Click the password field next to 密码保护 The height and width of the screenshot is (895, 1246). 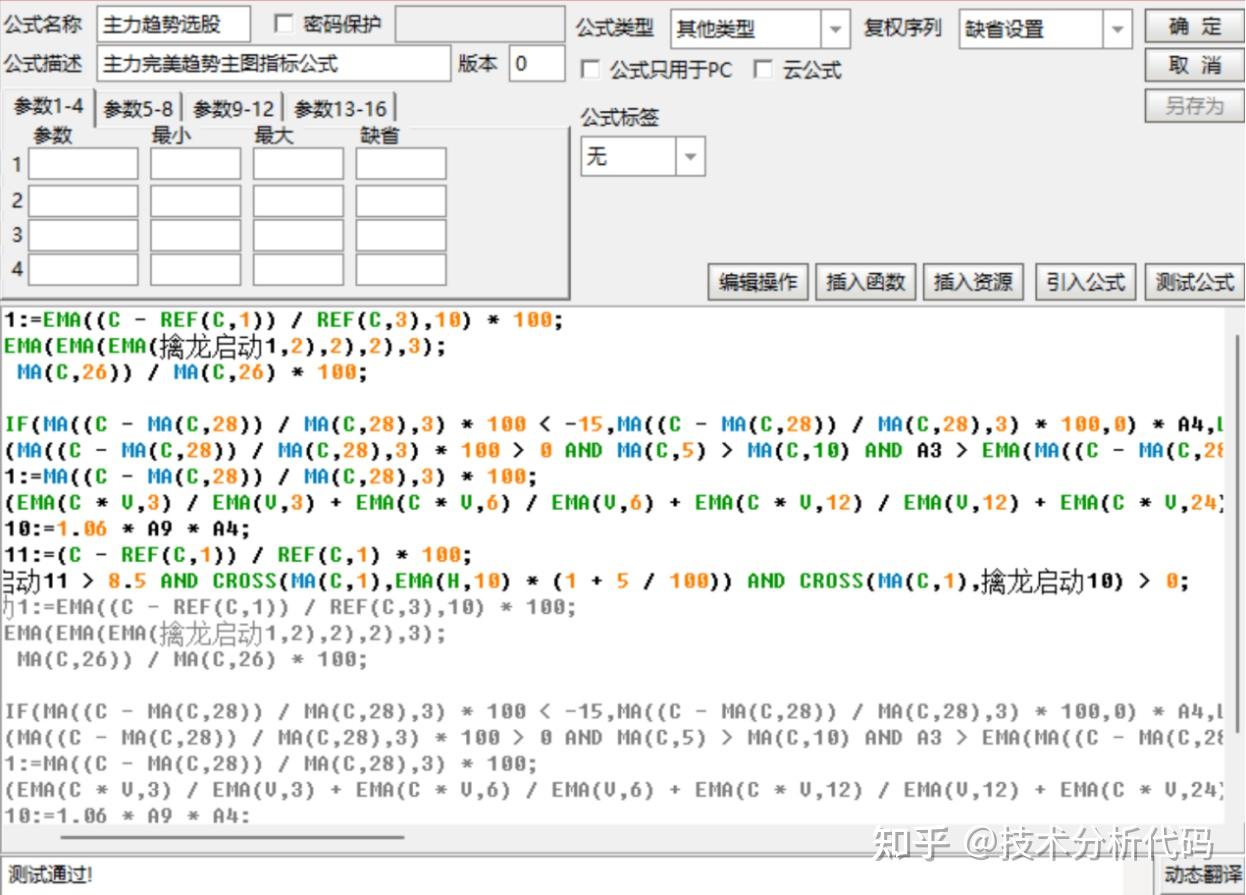[481, 25]
